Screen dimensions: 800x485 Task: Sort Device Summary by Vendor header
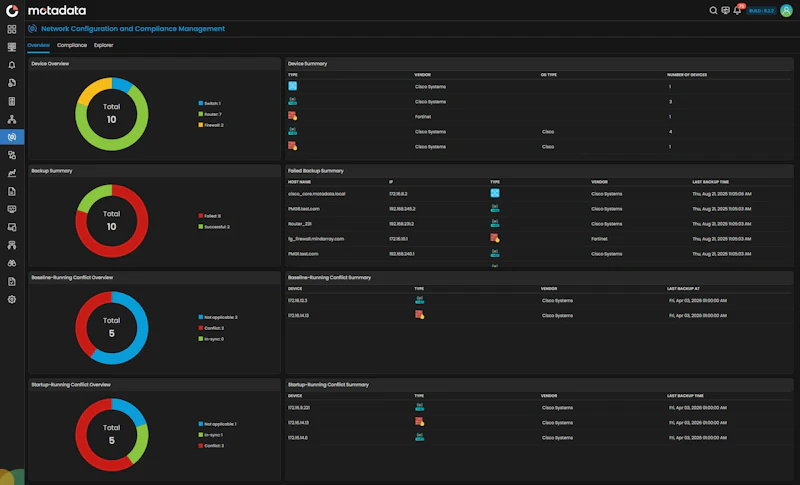tap(422, 74)
